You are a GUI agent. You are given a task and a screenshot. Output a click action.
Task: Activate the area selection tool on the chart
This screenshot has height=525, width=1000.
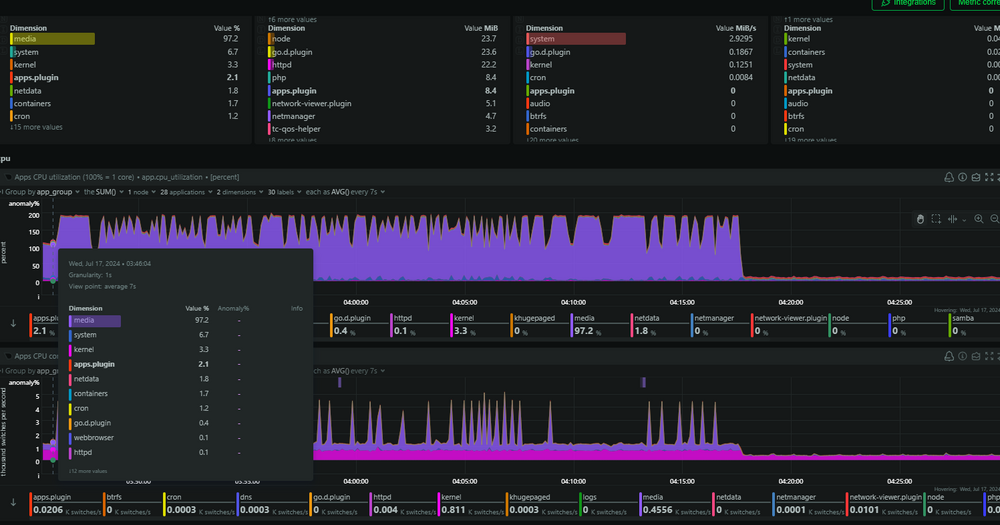pos(936,219)
